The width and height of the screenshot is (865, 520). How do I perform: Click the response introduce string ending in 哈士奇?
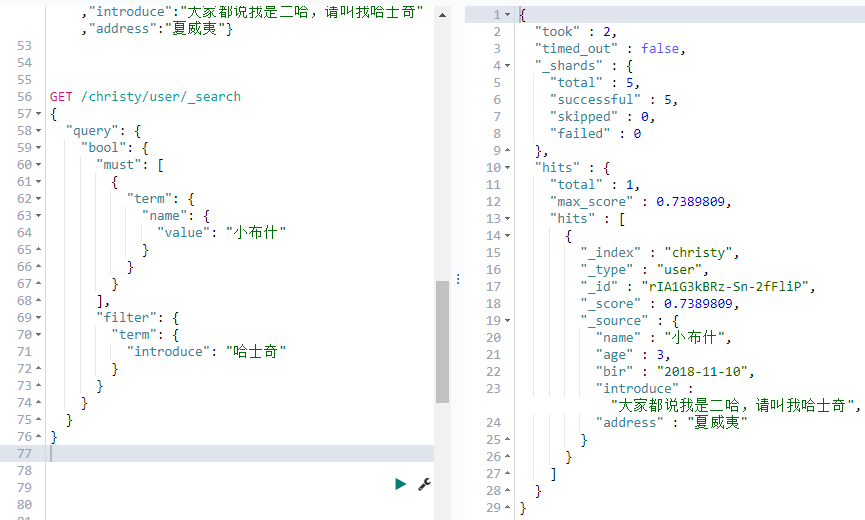point(733,405)
